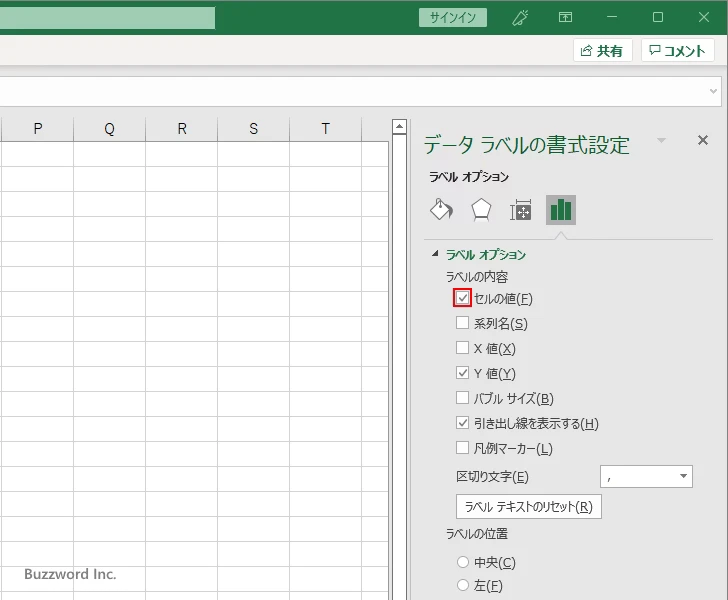
Task: Close the データ ラベルの書式設定 pane
Action: pos(703,140)
